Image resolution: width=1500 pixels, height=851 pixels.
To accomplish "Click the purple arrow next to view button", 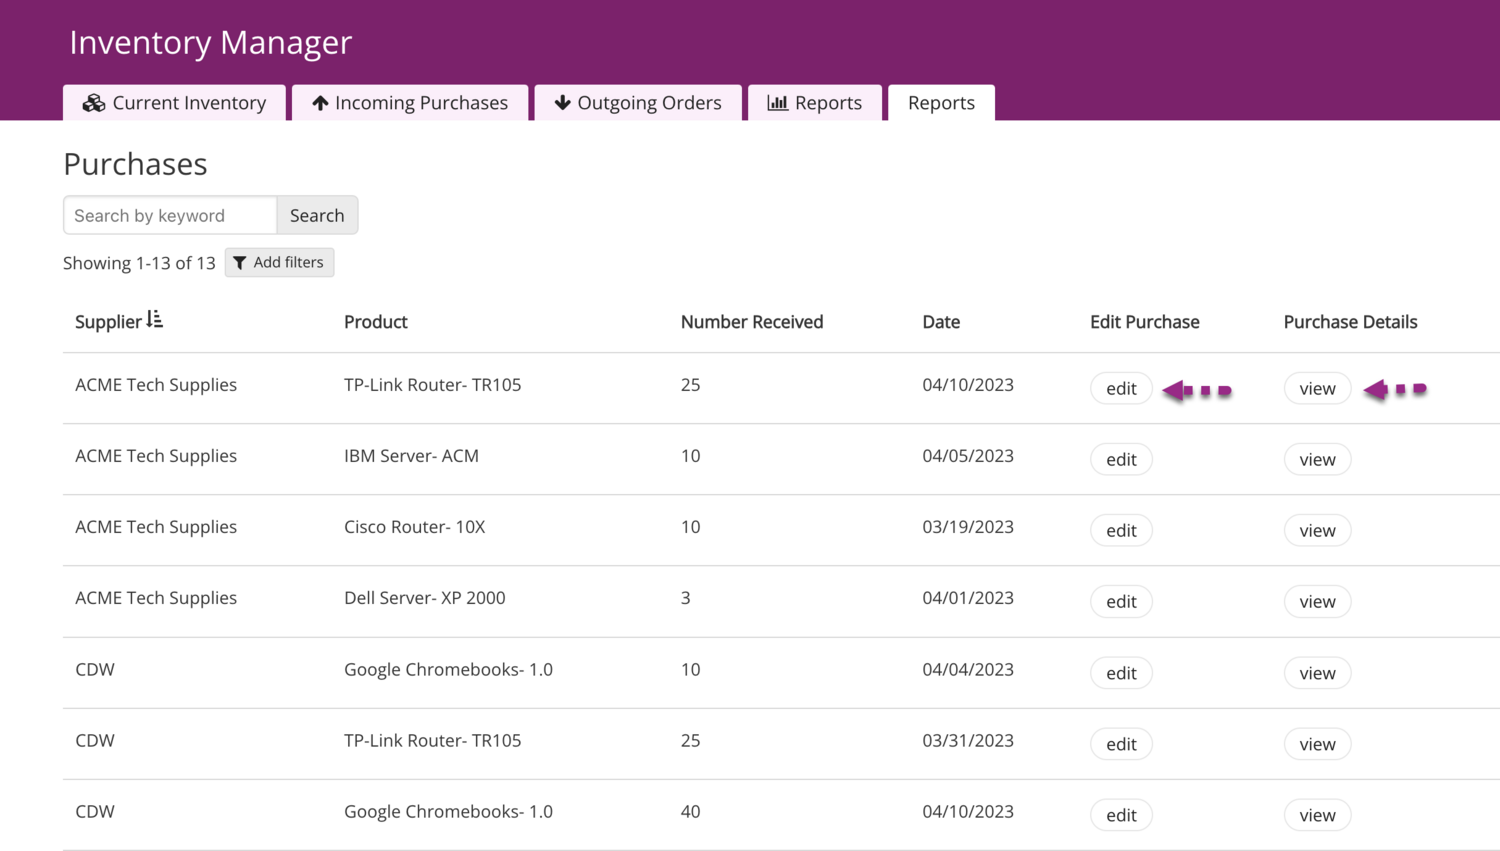I will coord(1395,389).
